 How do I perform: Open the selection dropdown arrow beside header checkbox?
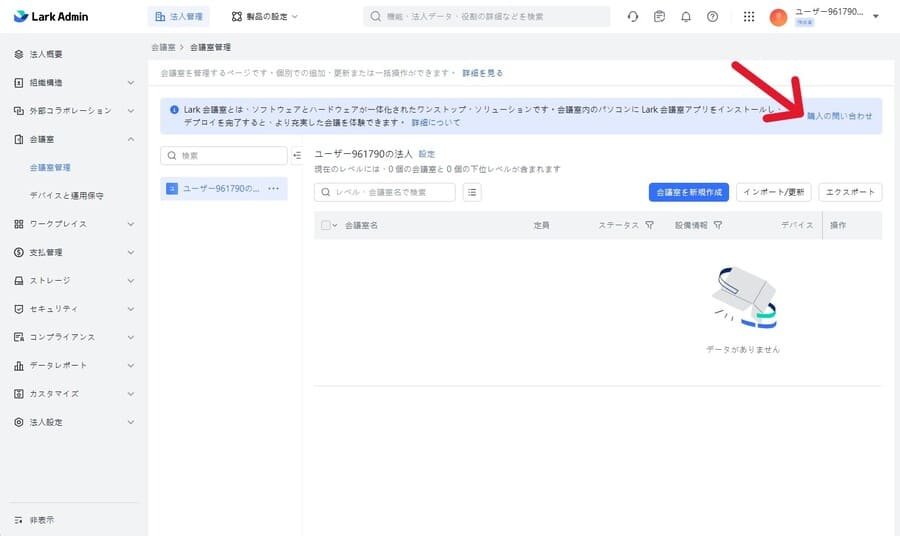[x=335, y=226]
